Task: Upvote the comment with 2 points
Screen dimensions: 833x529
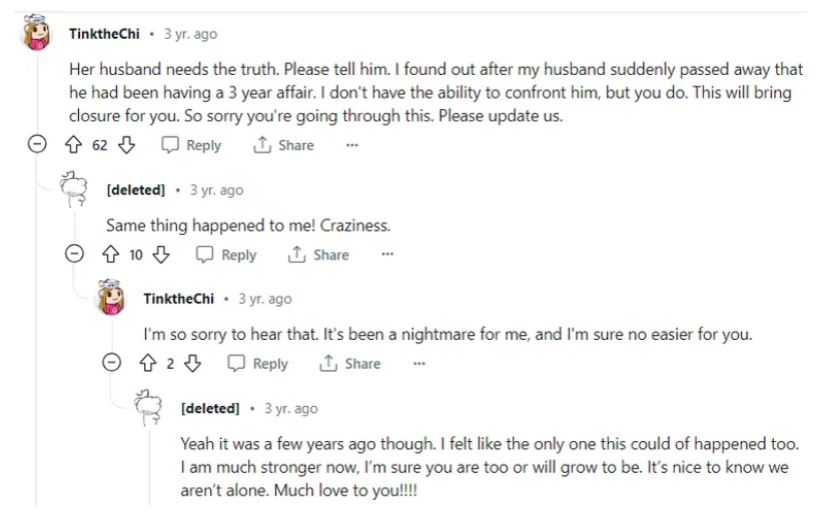Action: coord(148,364)
